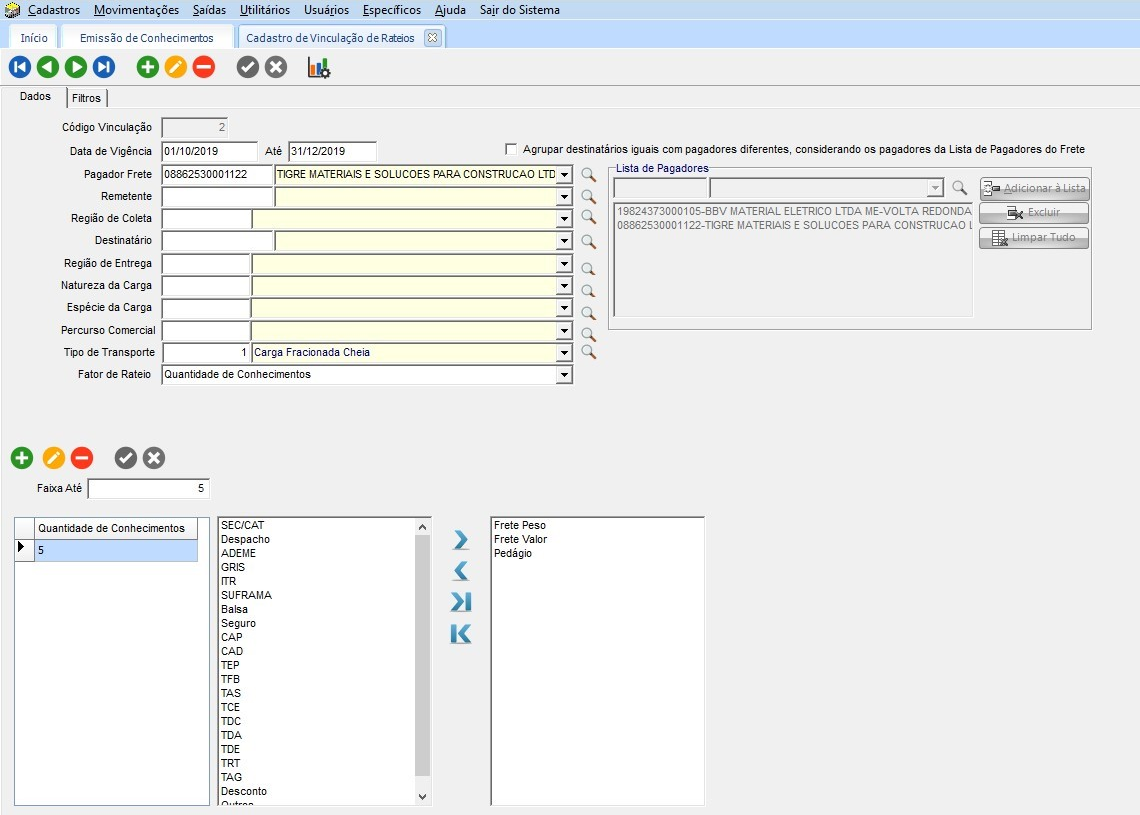Expand the Fator de Rateio dropdown

[564, 375]
